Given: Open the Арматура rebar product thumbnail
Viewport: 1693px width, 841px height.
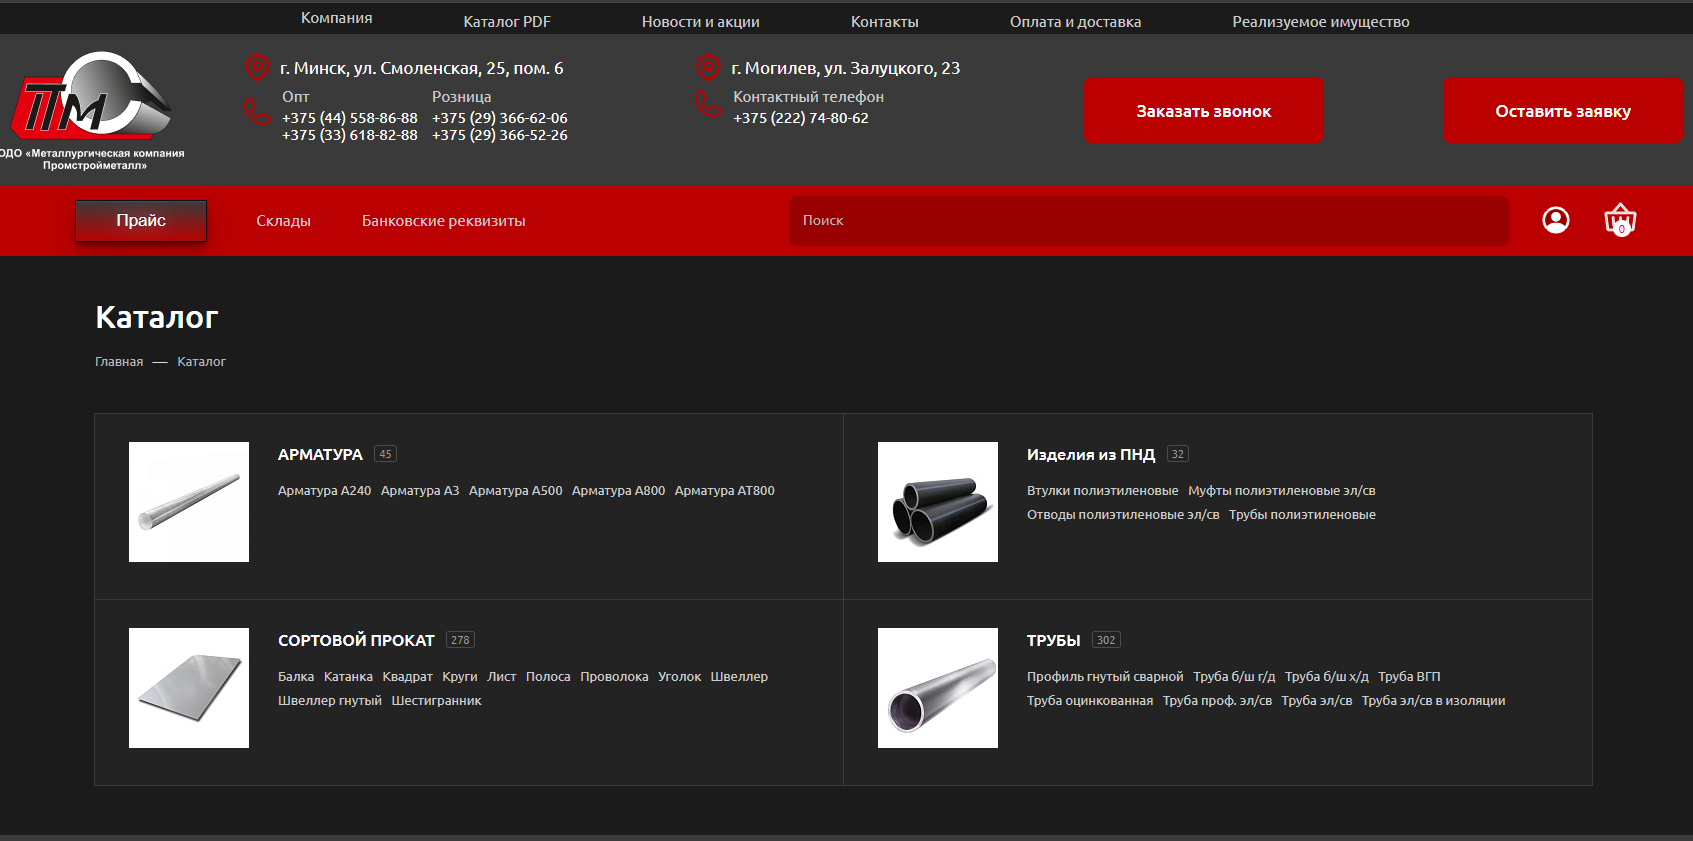Looking at the screenshot, I should (x=189, y=502).
